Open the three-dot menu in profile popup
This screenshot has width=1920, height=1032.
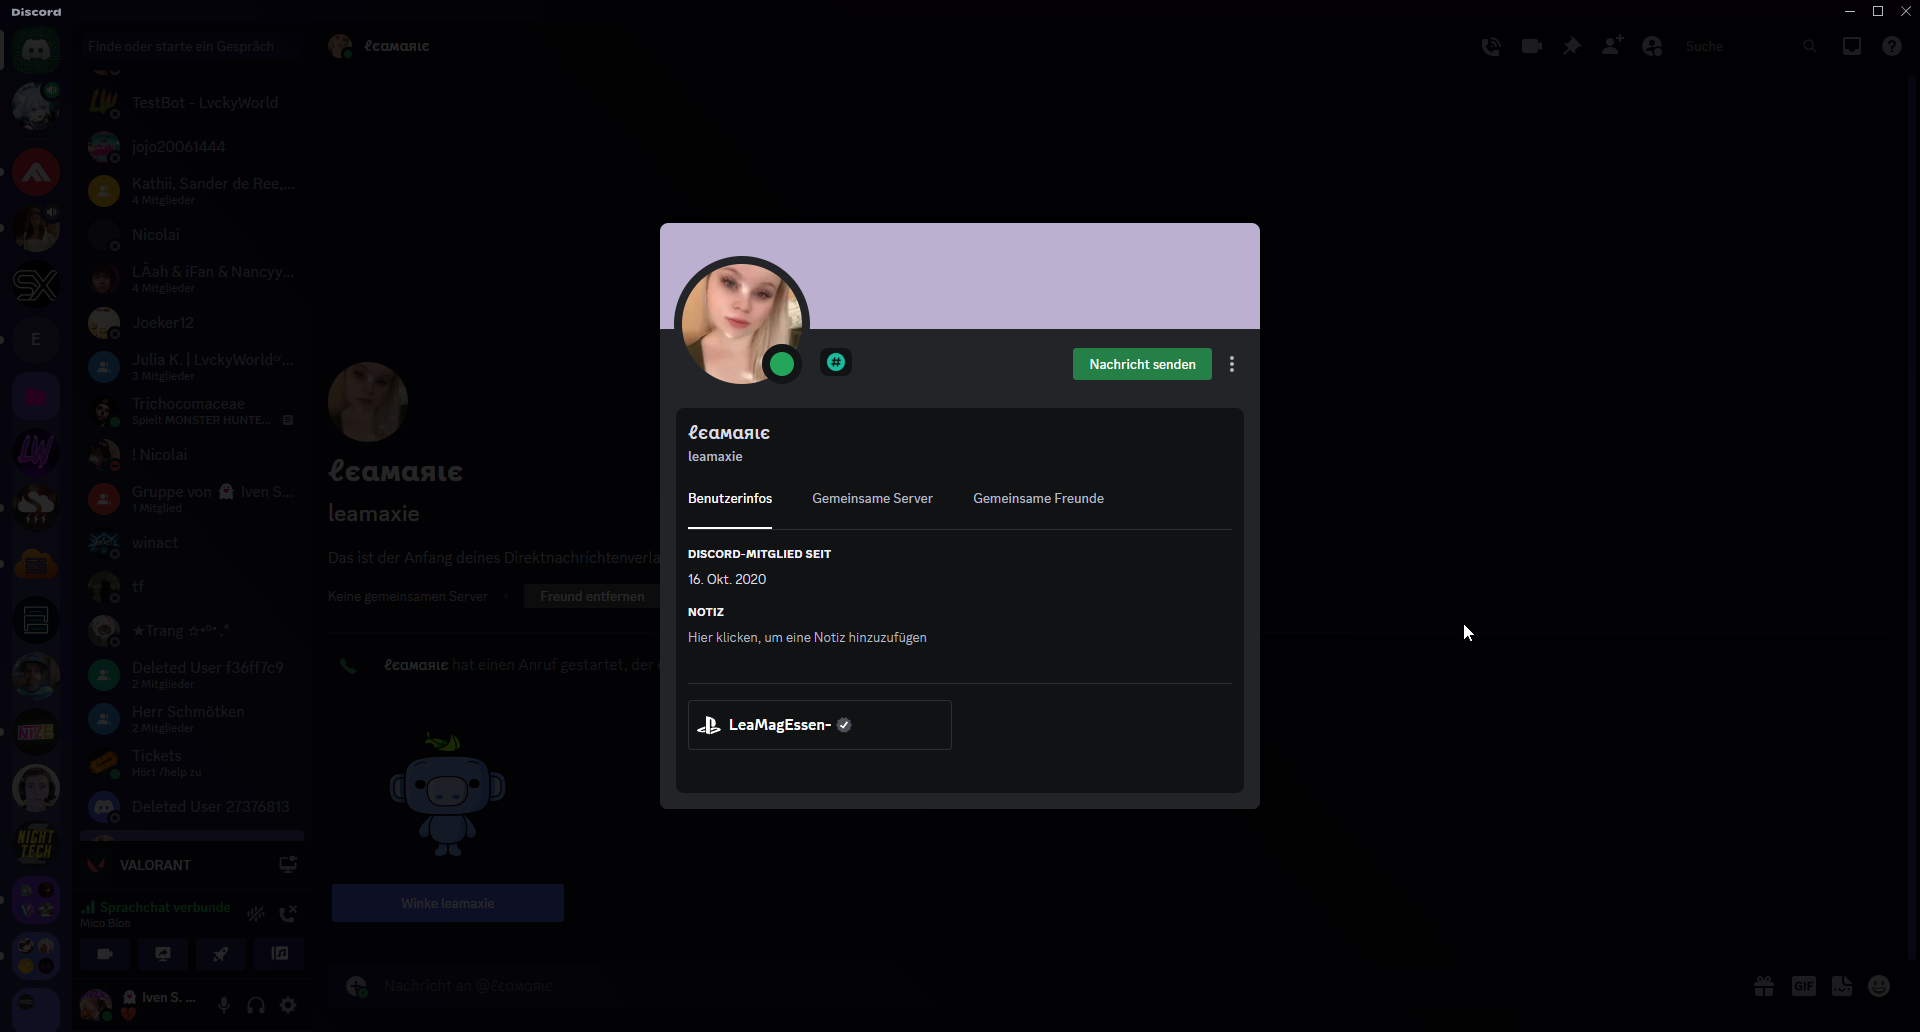1232,364
